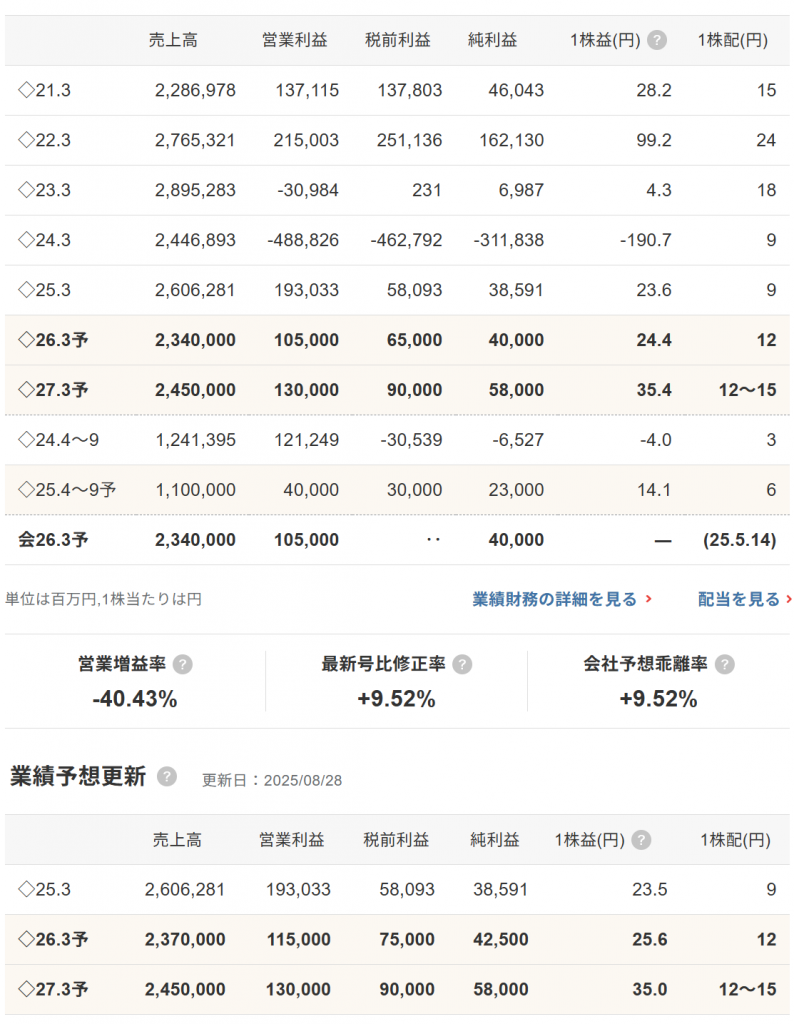
Task: Click operating profit value -488,826
Action: click(x=303, y=240)
